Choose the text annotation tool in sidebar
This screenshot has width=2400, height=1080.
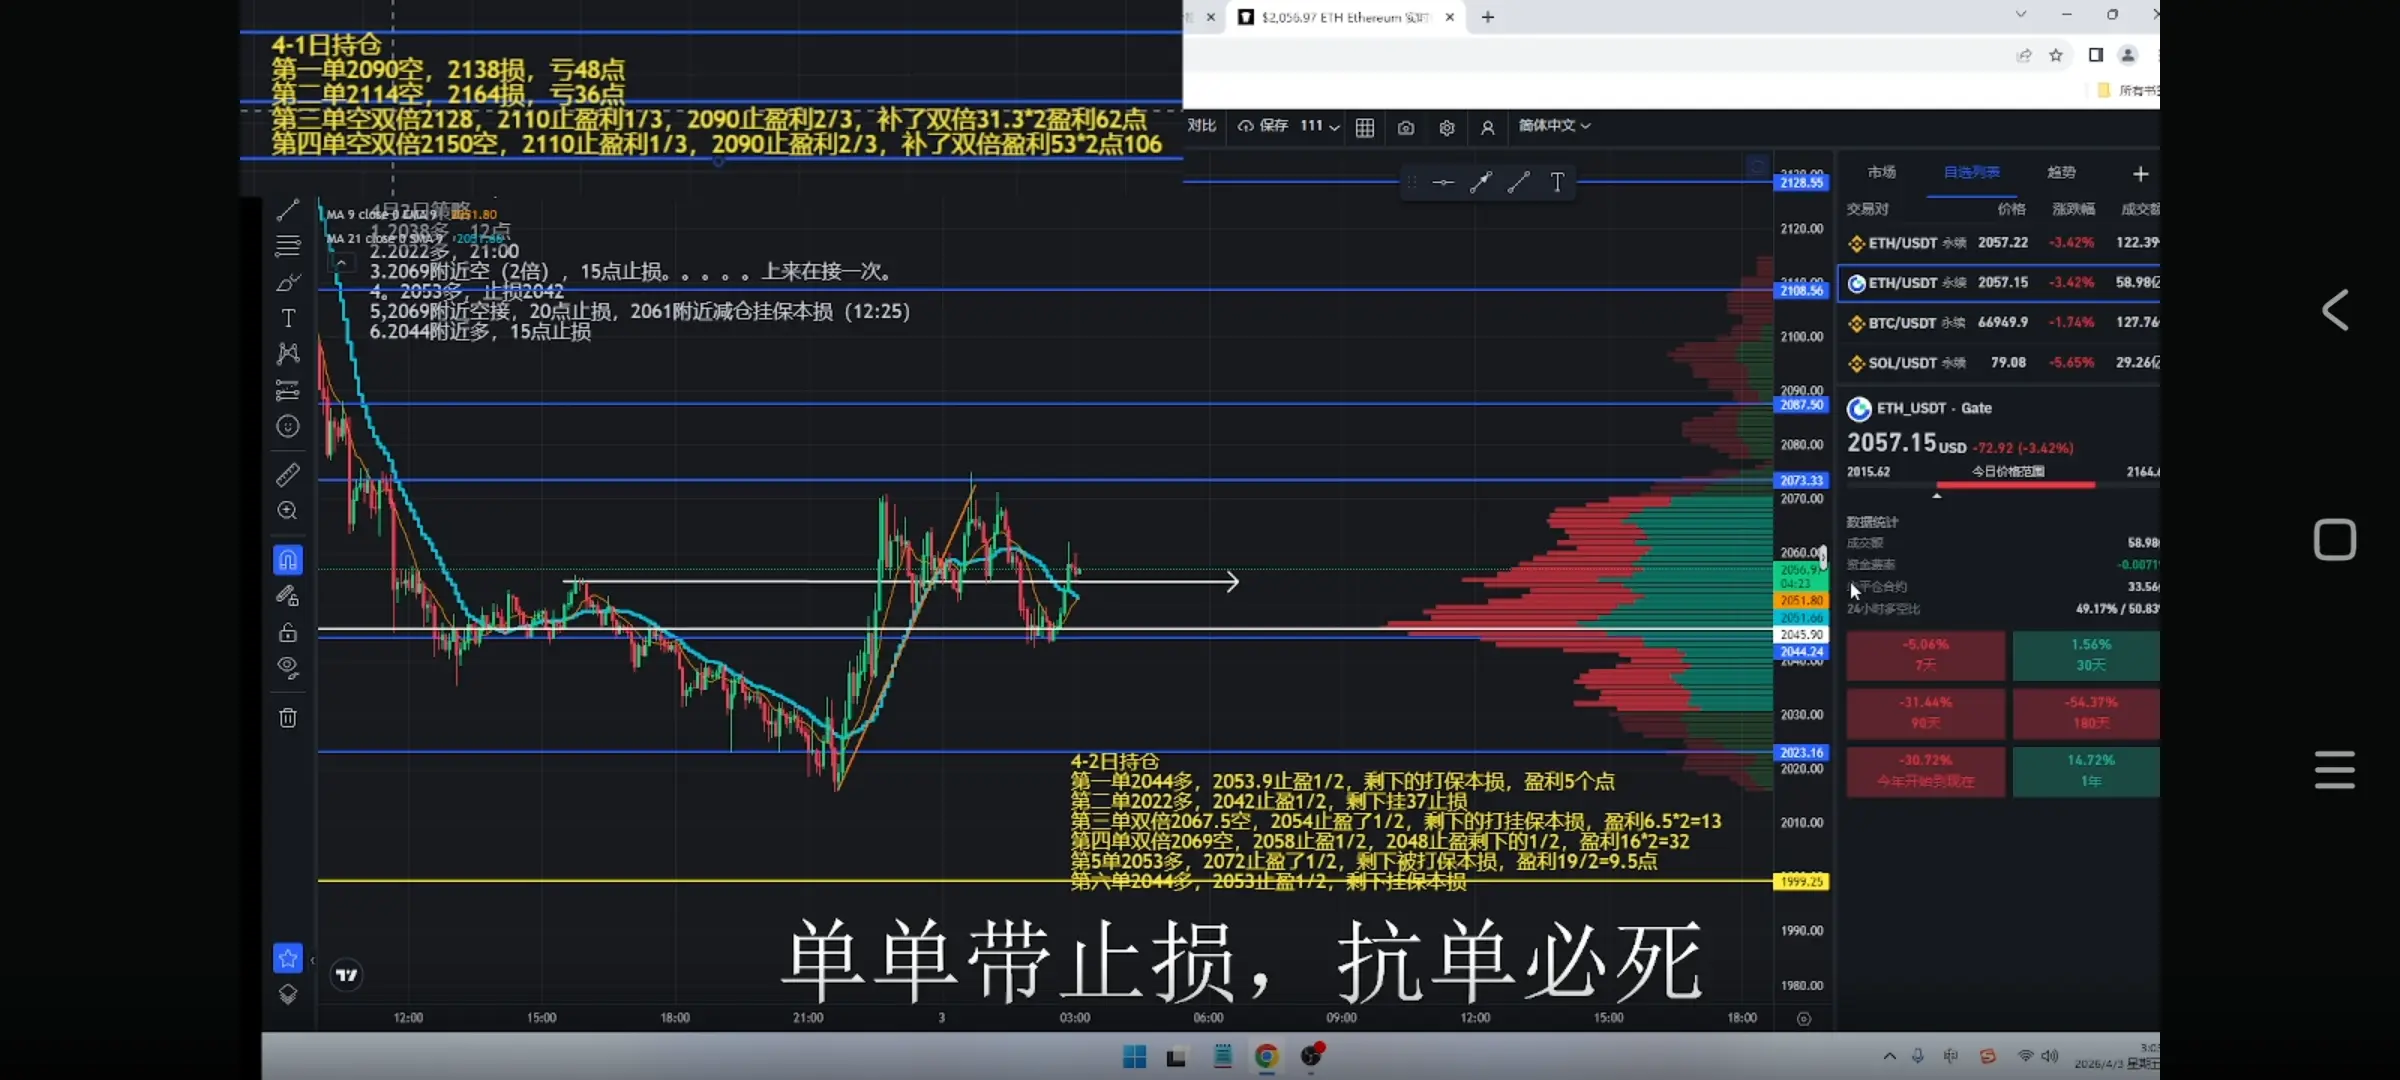[x=288, y=318]
